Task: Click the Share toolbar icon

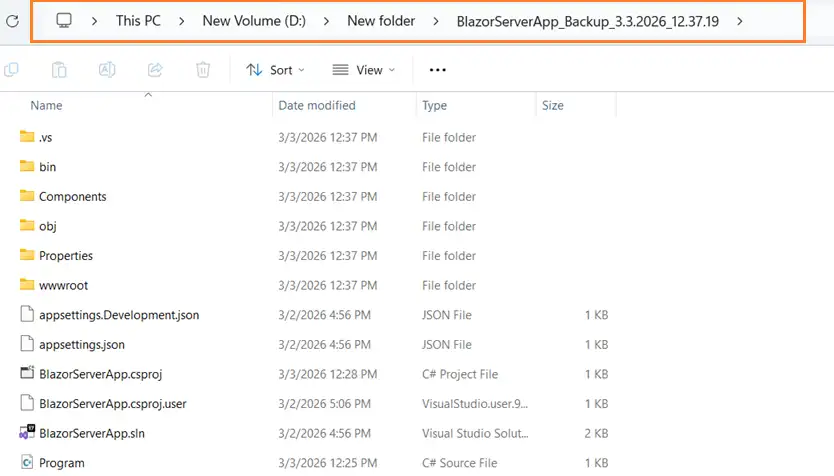Action: tap(155, 70)
